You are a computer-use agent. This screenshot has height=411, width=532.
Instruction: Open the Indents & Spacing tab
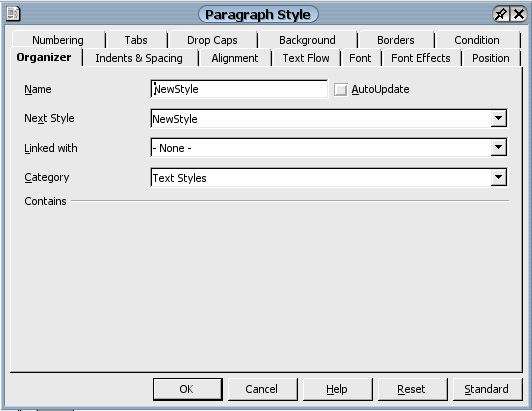click(x=139, y=58)
